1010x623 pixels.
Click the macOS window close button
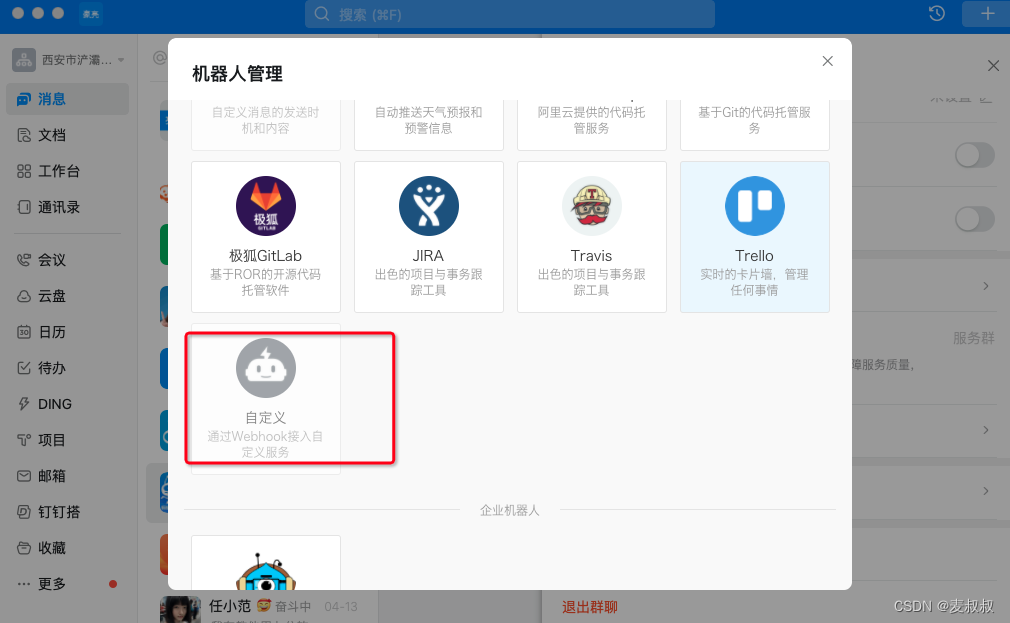[18, 13]
